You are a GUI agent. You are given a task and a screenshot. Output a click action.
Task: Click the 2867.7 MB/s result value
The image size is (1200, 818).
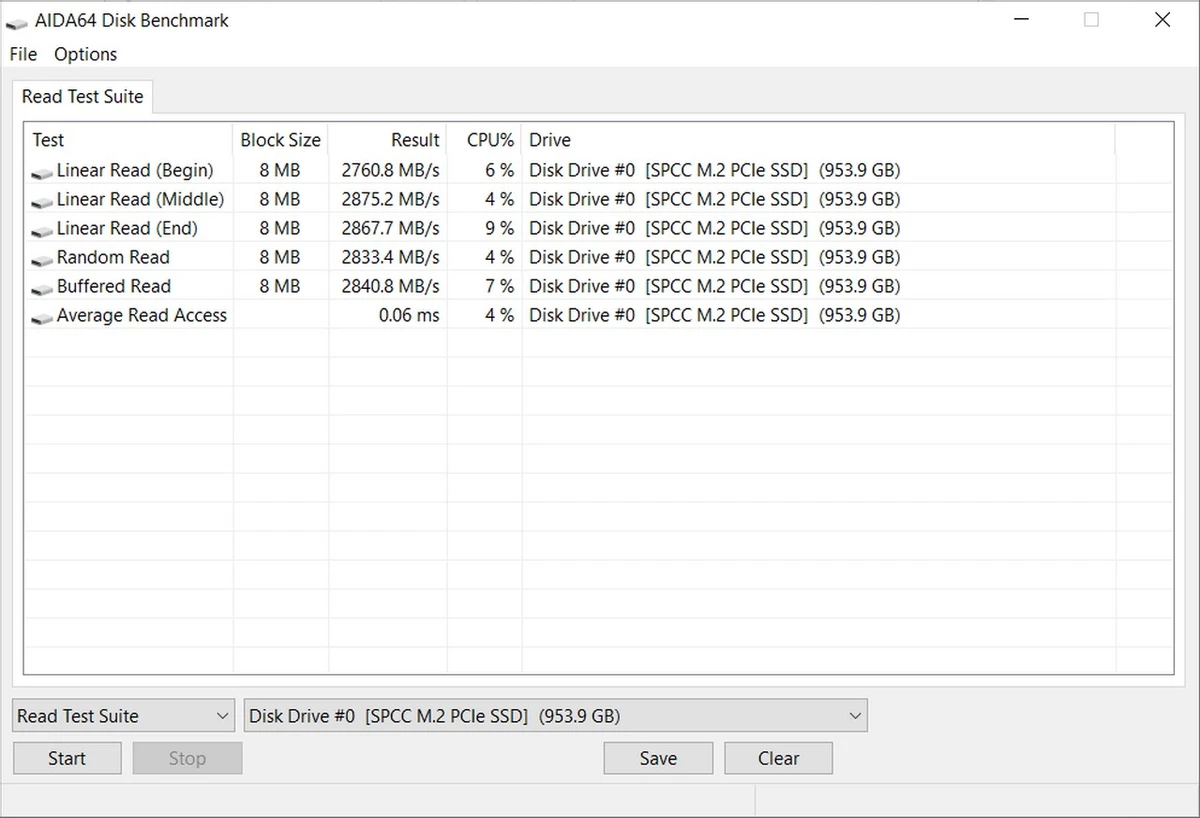tap(390, 228)
